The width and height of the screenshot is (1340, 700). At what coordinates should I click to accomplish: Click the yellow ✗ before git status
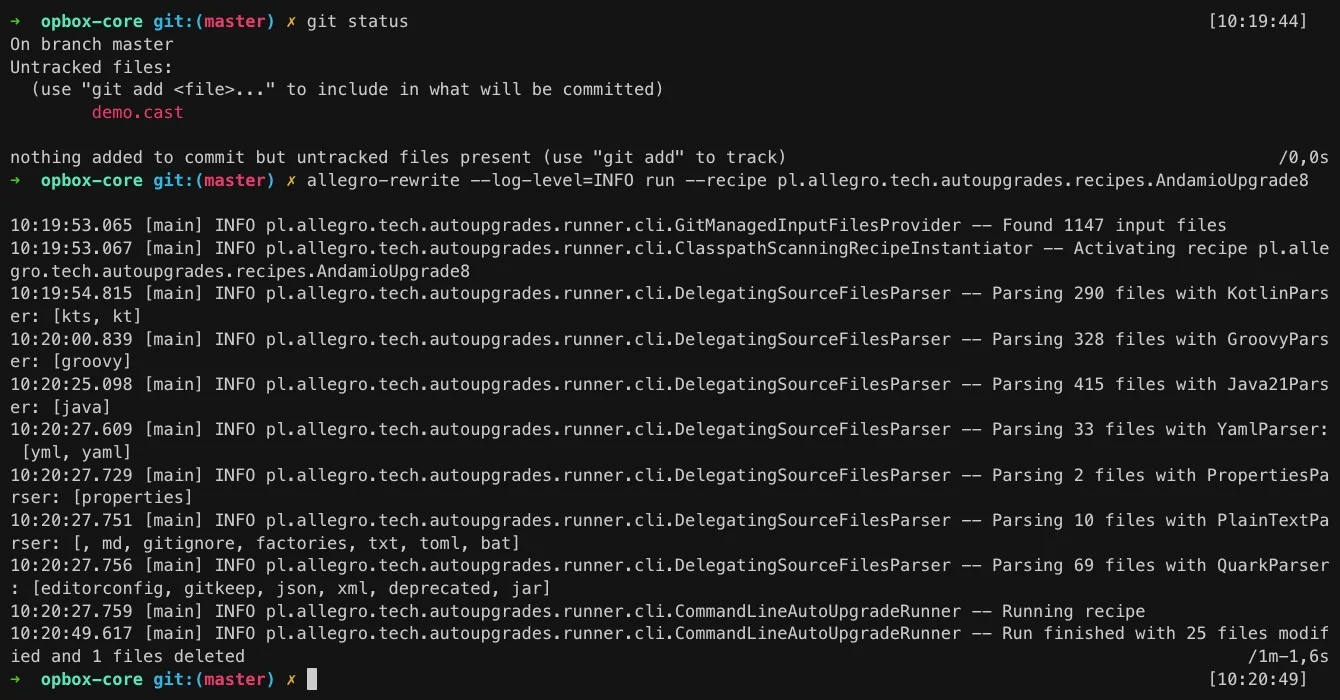point(291,21)
